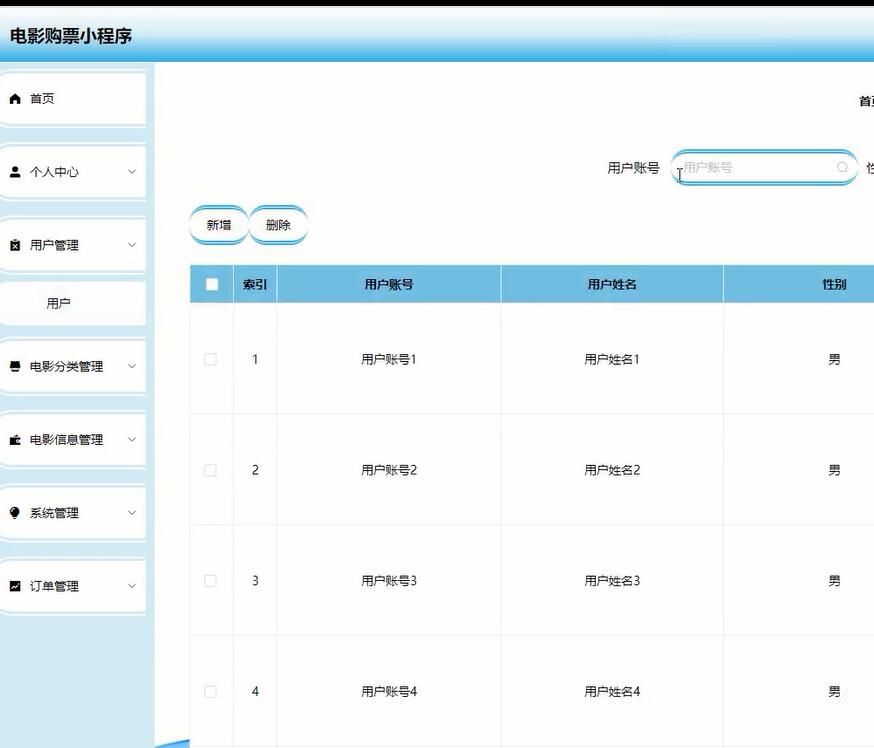Click the 电影购票小程序 header title
This screenshot has height=748, width=874.
71,36
